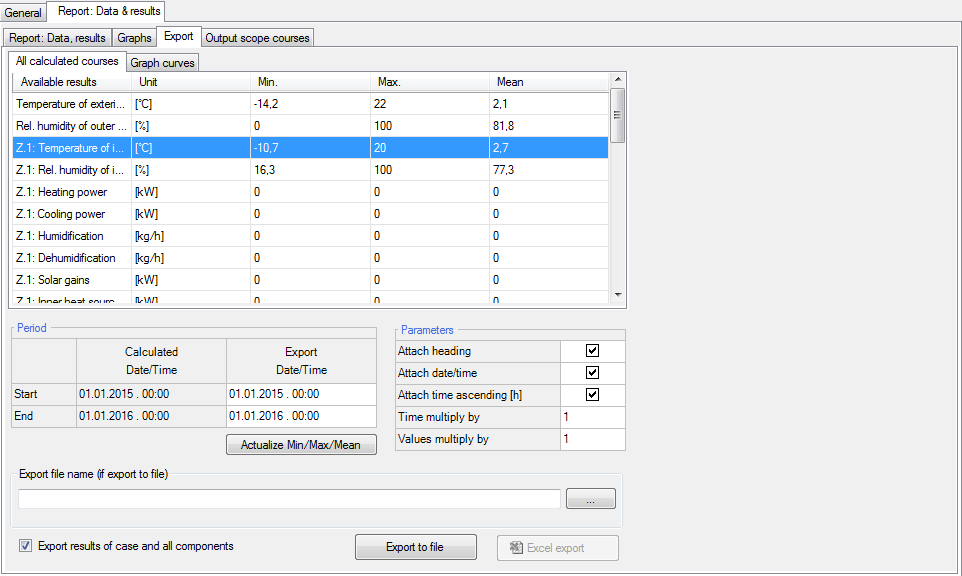Click the Export Start date/time cell
Screen dimensions: 962x576
300,394
